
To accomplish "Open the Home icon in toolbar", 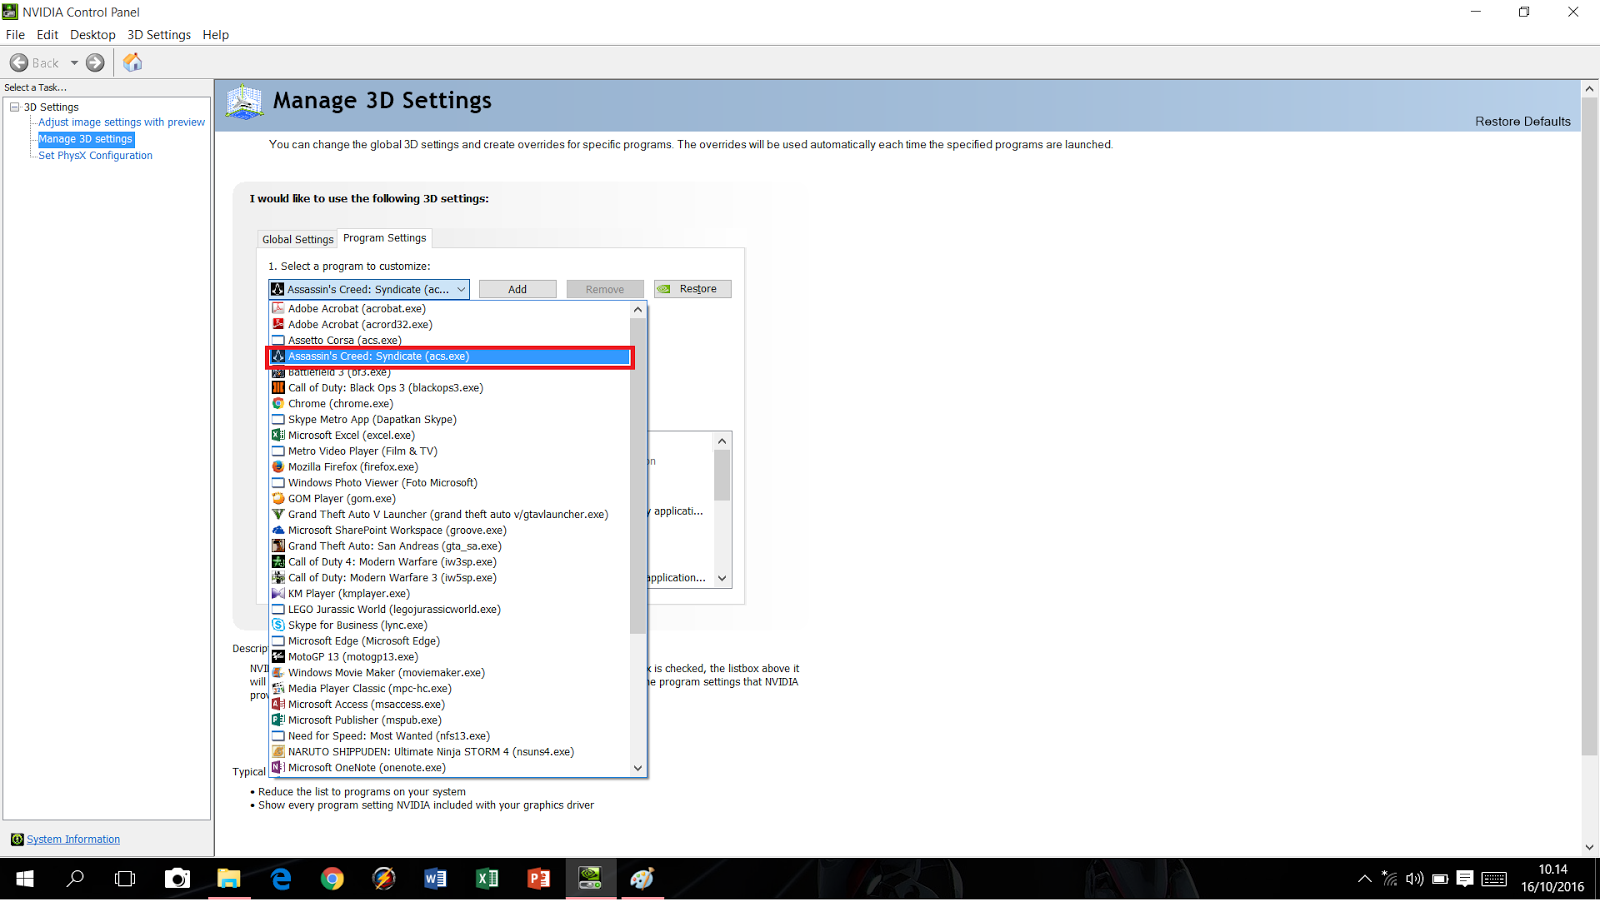I will point(132,63).
